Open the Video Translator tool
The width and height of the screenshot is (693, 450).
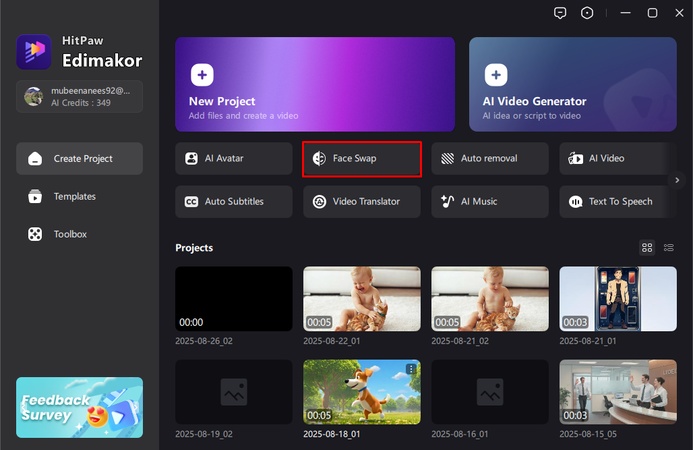362,202
